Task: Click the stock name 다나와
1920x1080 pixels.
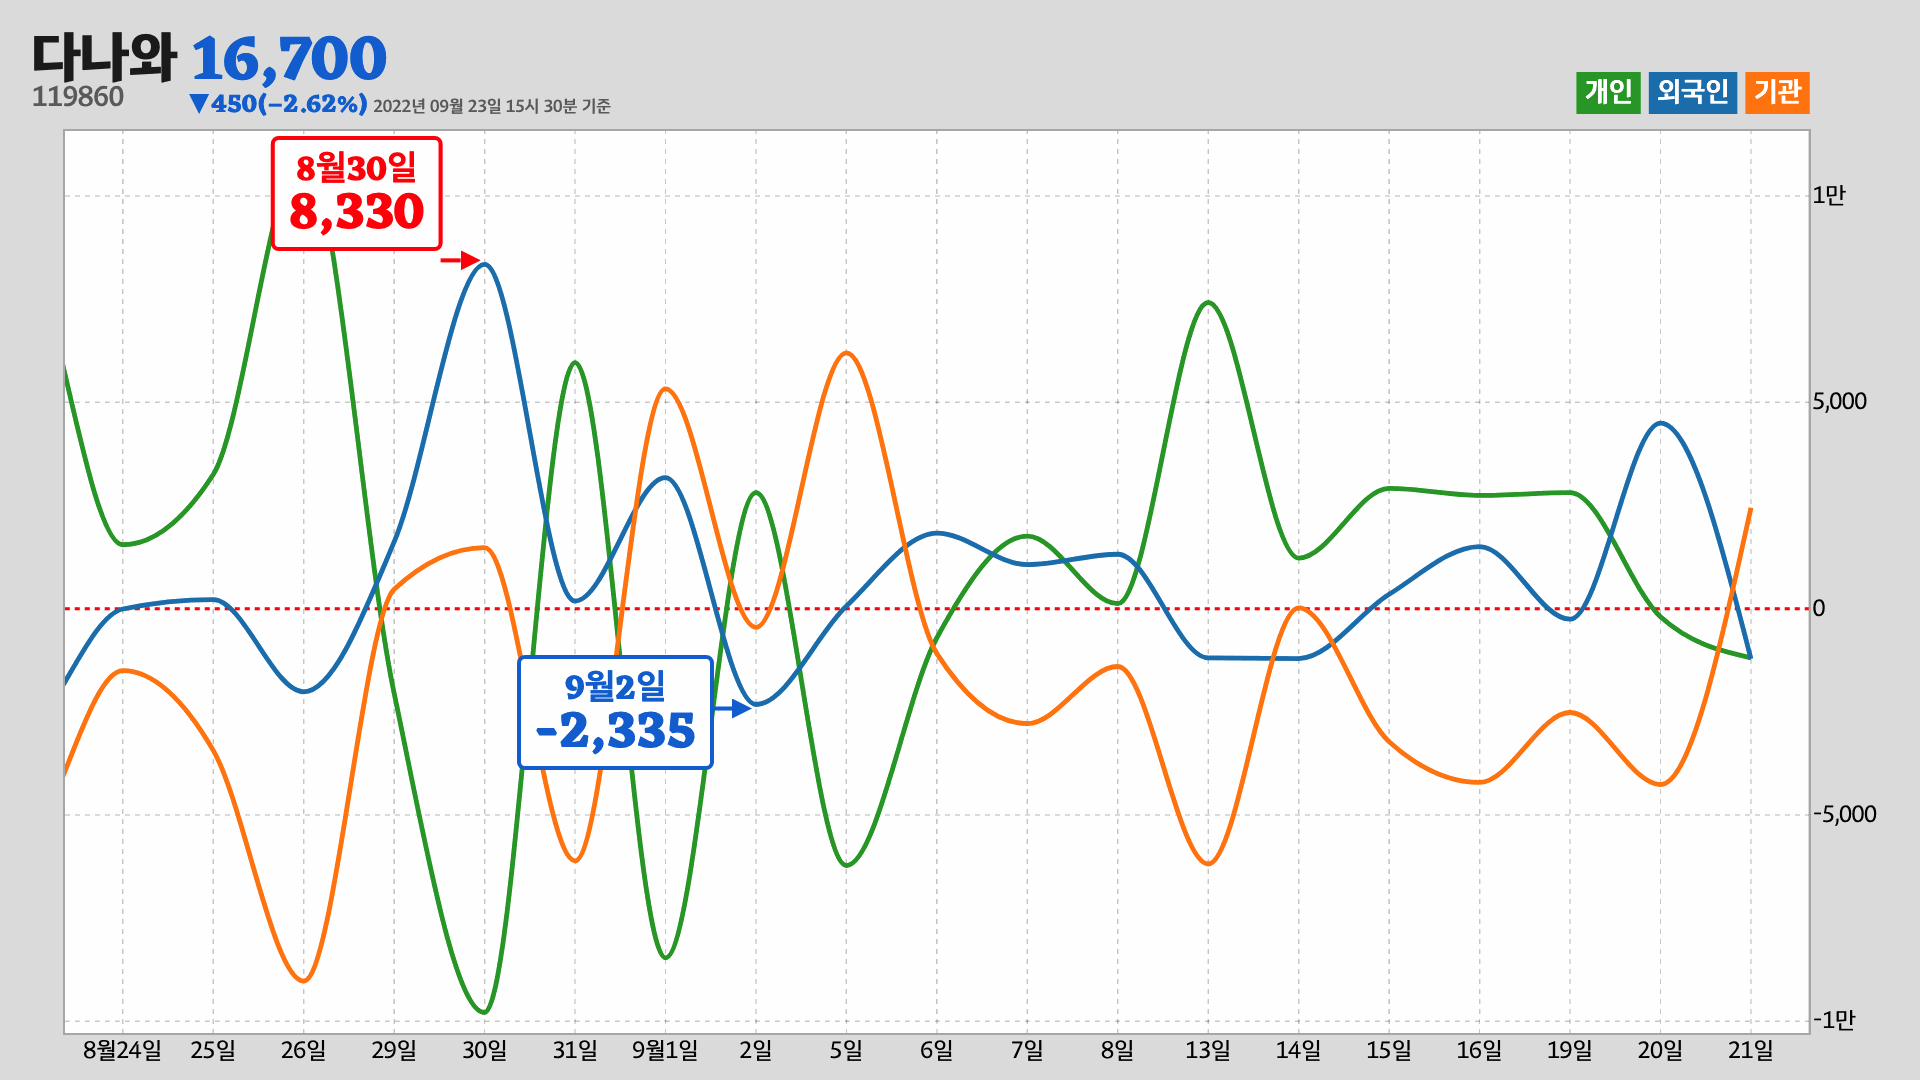Action: pyautogui.click(x=104, y=57)
